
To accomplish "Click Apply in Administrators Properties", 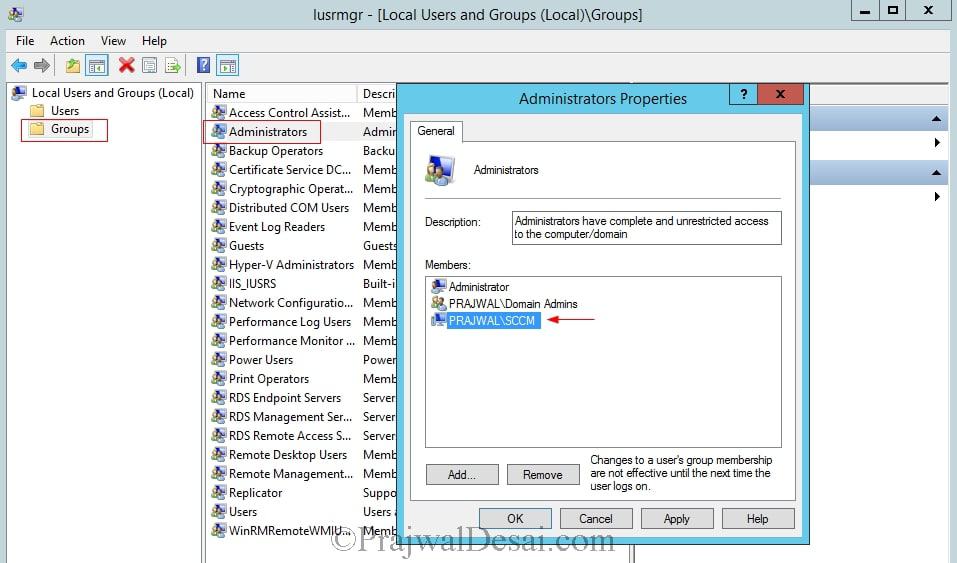I will [x=677, y=518].
